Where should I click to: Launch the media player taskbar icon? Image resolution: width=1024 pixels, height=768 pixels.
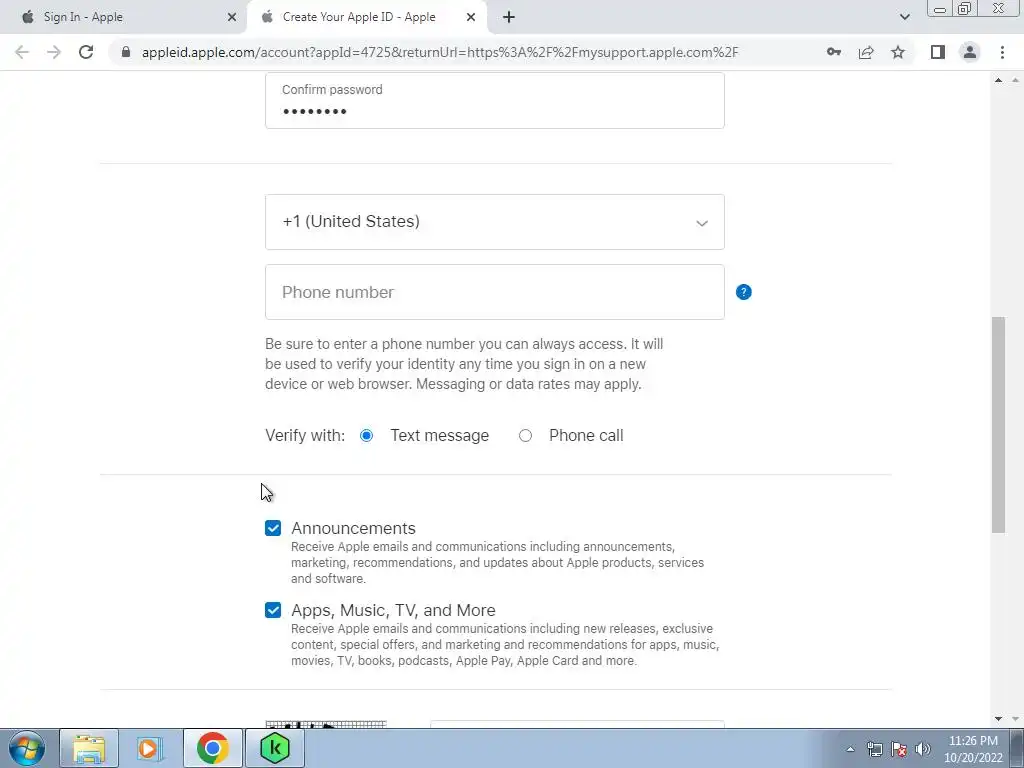(x=151, y=748)
